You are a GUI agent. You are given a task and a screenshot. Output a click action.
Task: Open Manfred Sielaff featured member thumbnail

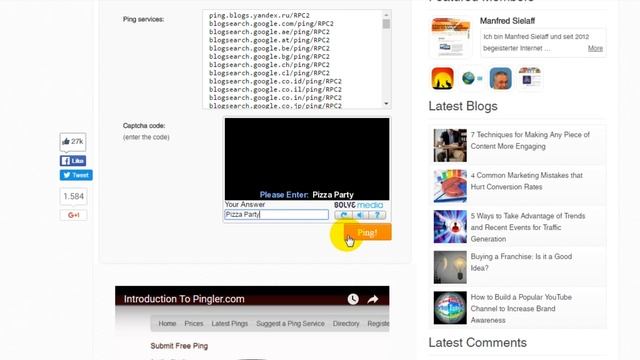point(451,37)
